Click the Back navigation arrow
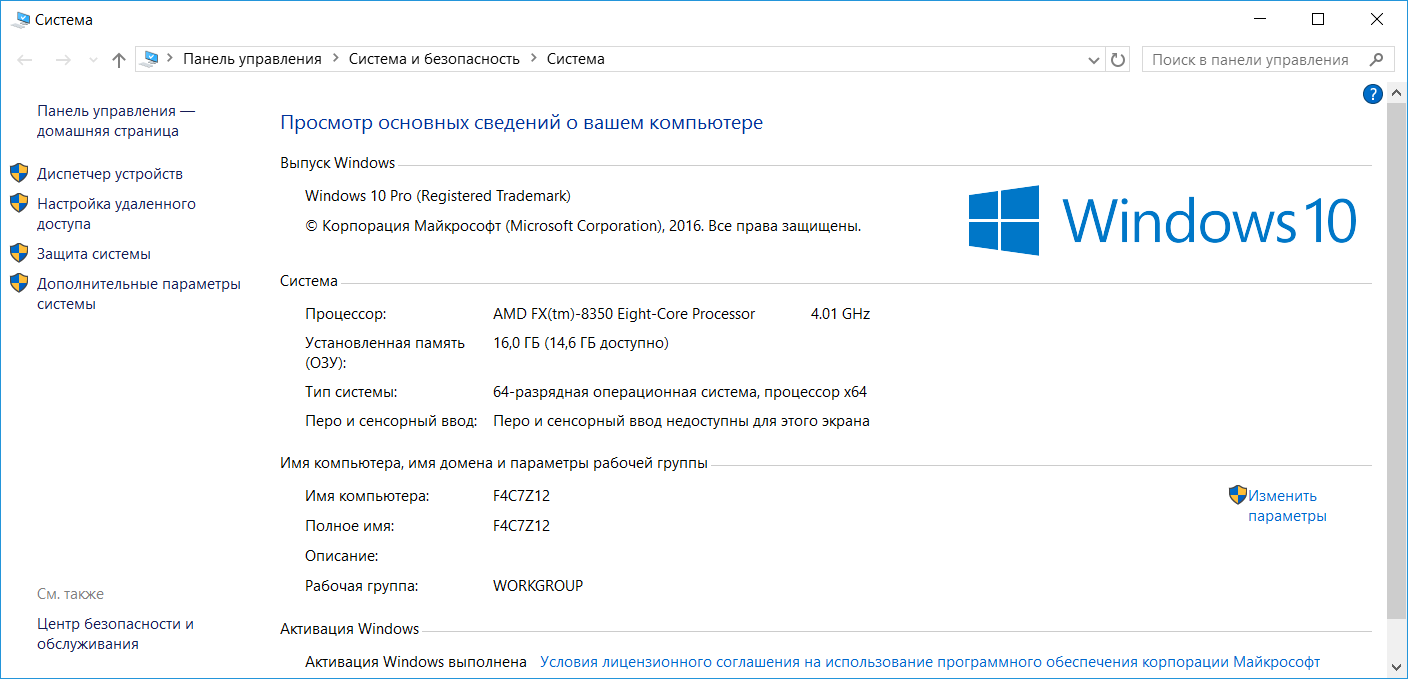 tap(26, 60)
